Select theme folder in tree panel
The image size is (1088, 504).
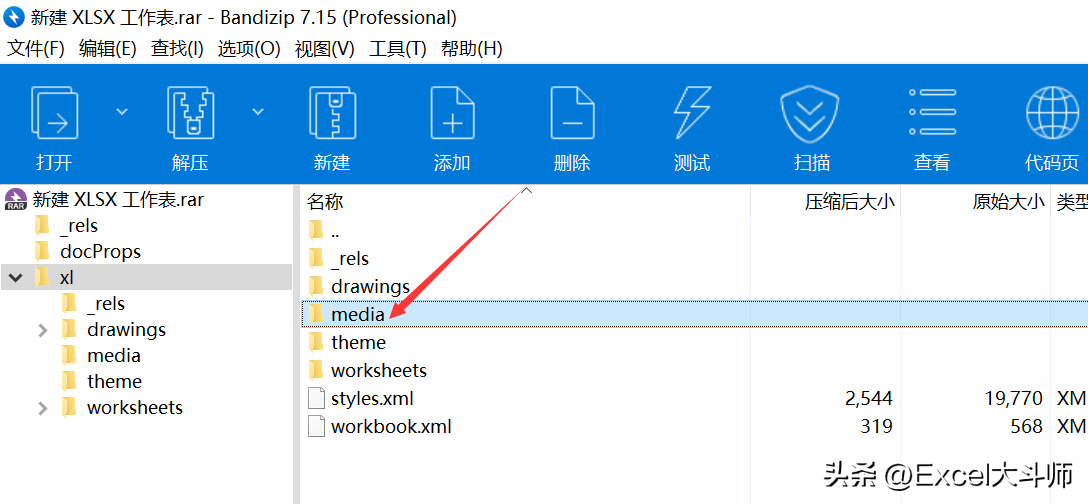pyautogui.click(x=114, y=381)
